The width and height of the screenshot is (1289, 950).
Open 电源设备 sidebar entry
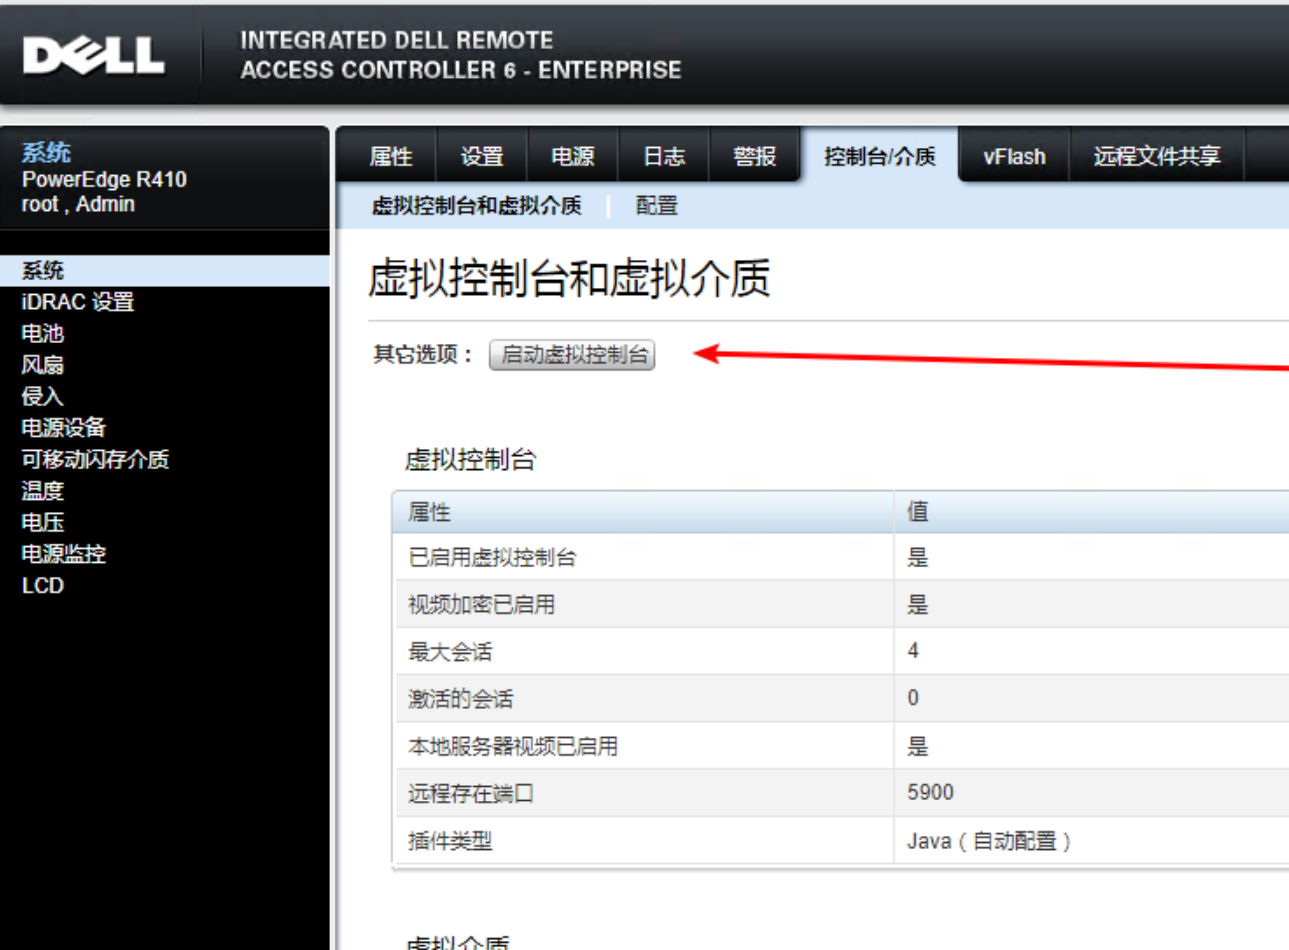pyautogui.click(x=64, y=428)
